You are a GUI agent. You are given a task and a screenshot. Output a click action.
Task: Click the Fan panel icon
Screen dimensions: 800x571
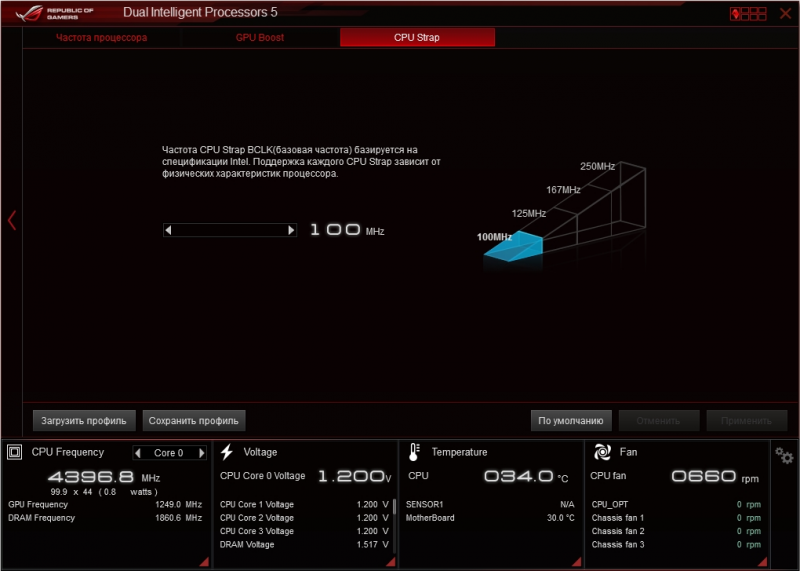point(602,452)
